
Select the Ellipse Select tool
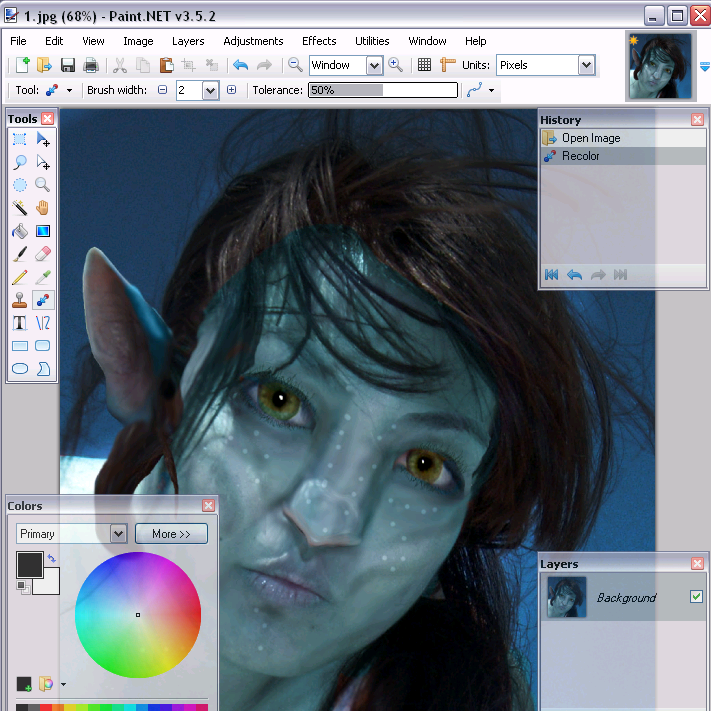(x=19, y=185)
